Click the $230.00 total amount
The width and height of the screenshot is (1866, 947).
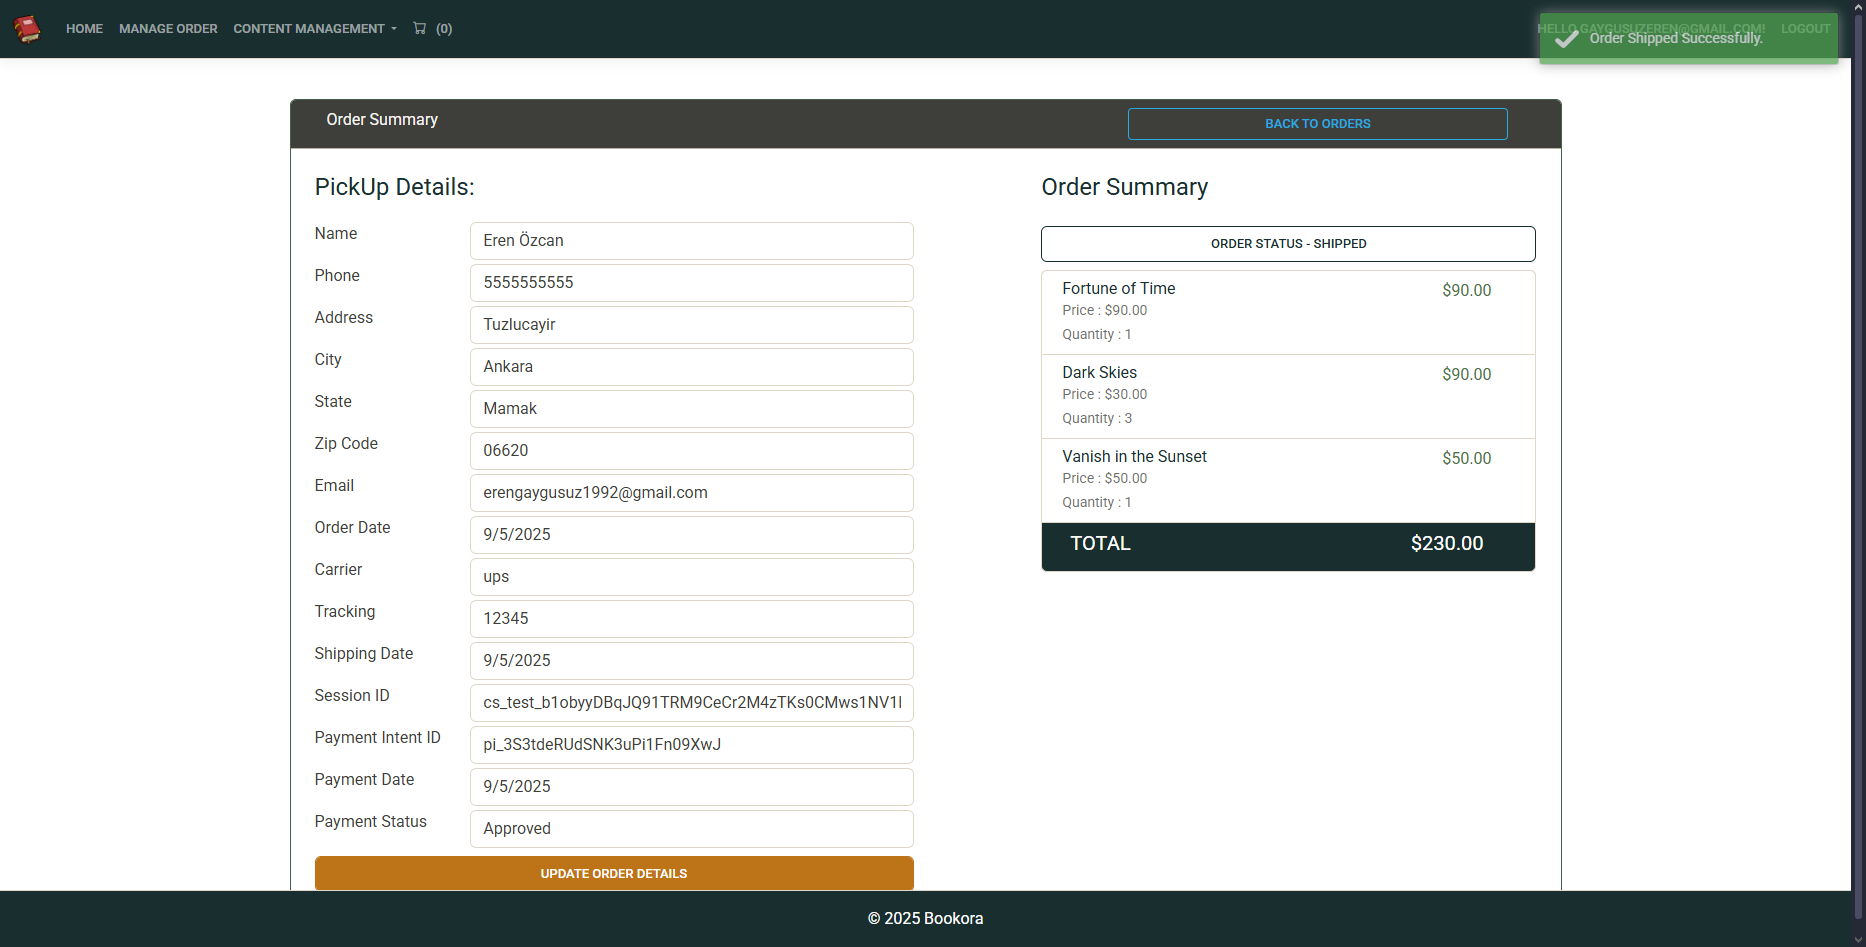1447,543
